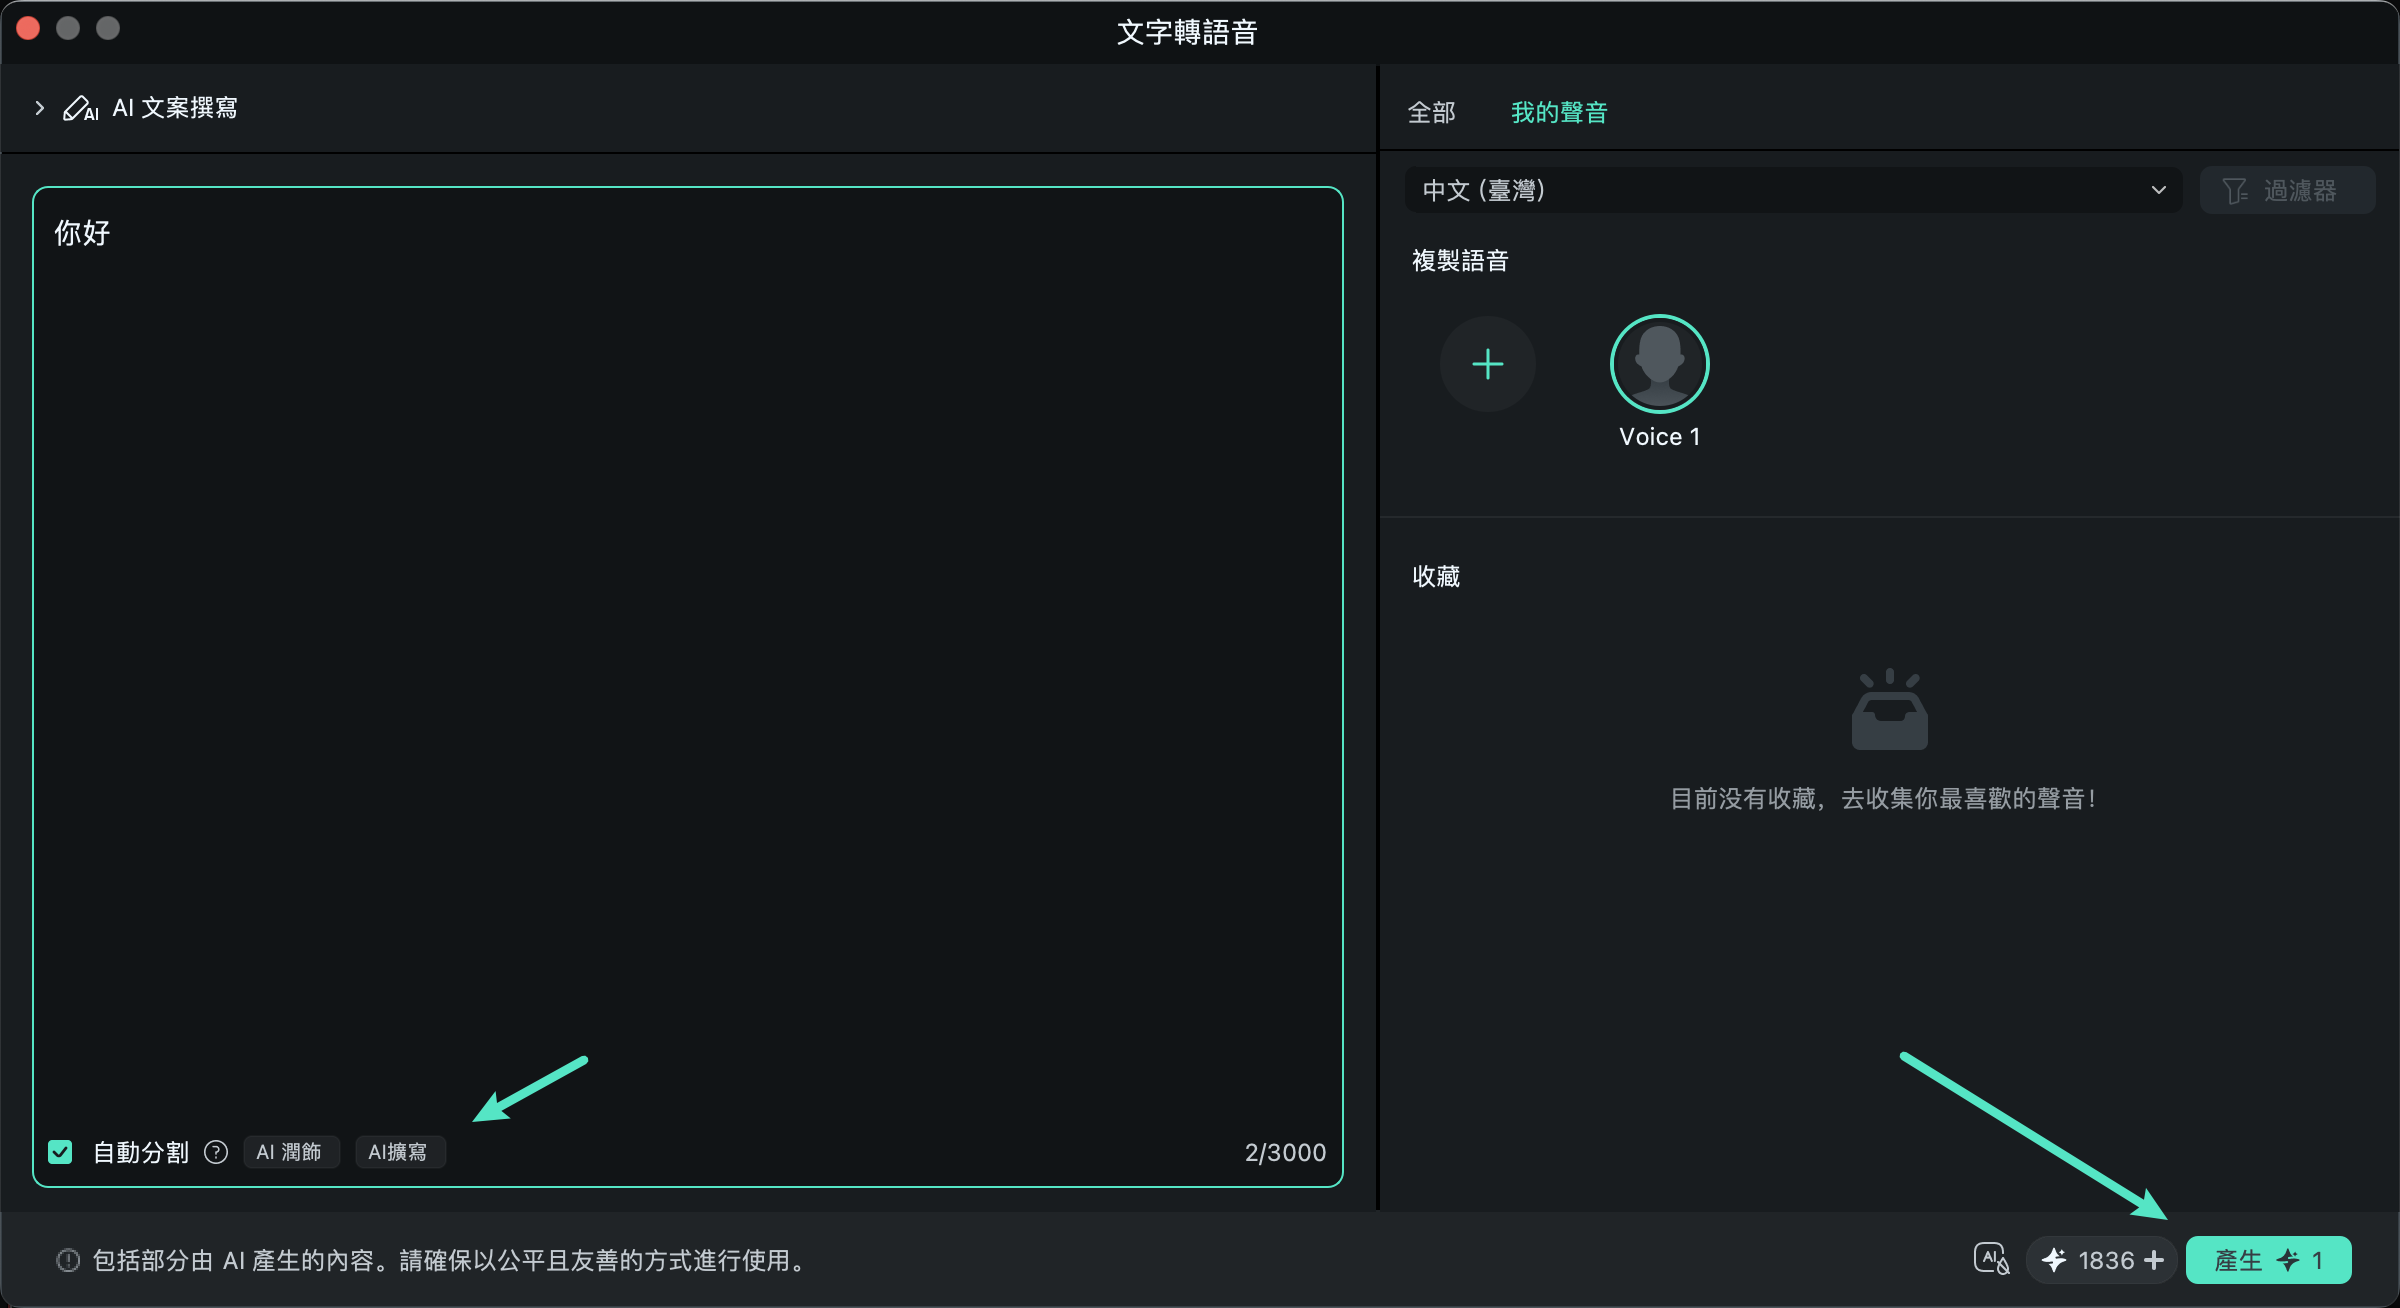Click the 複製語音 section heading

[1460, 261]
